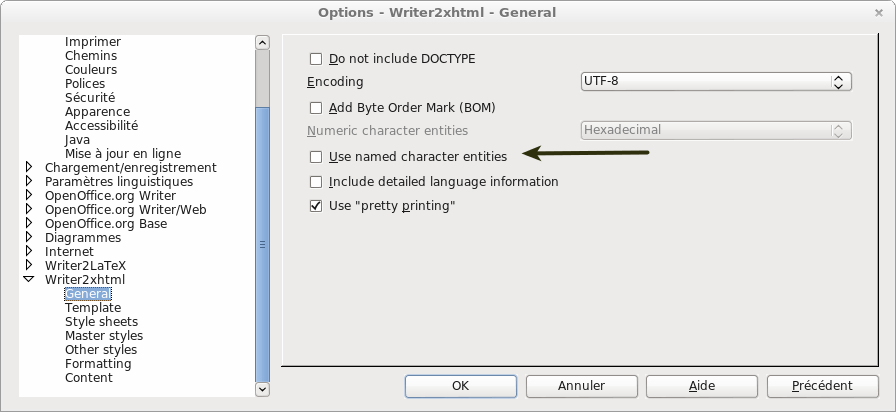
Task: Expand the Internet tree node
Action: point(29,252)
